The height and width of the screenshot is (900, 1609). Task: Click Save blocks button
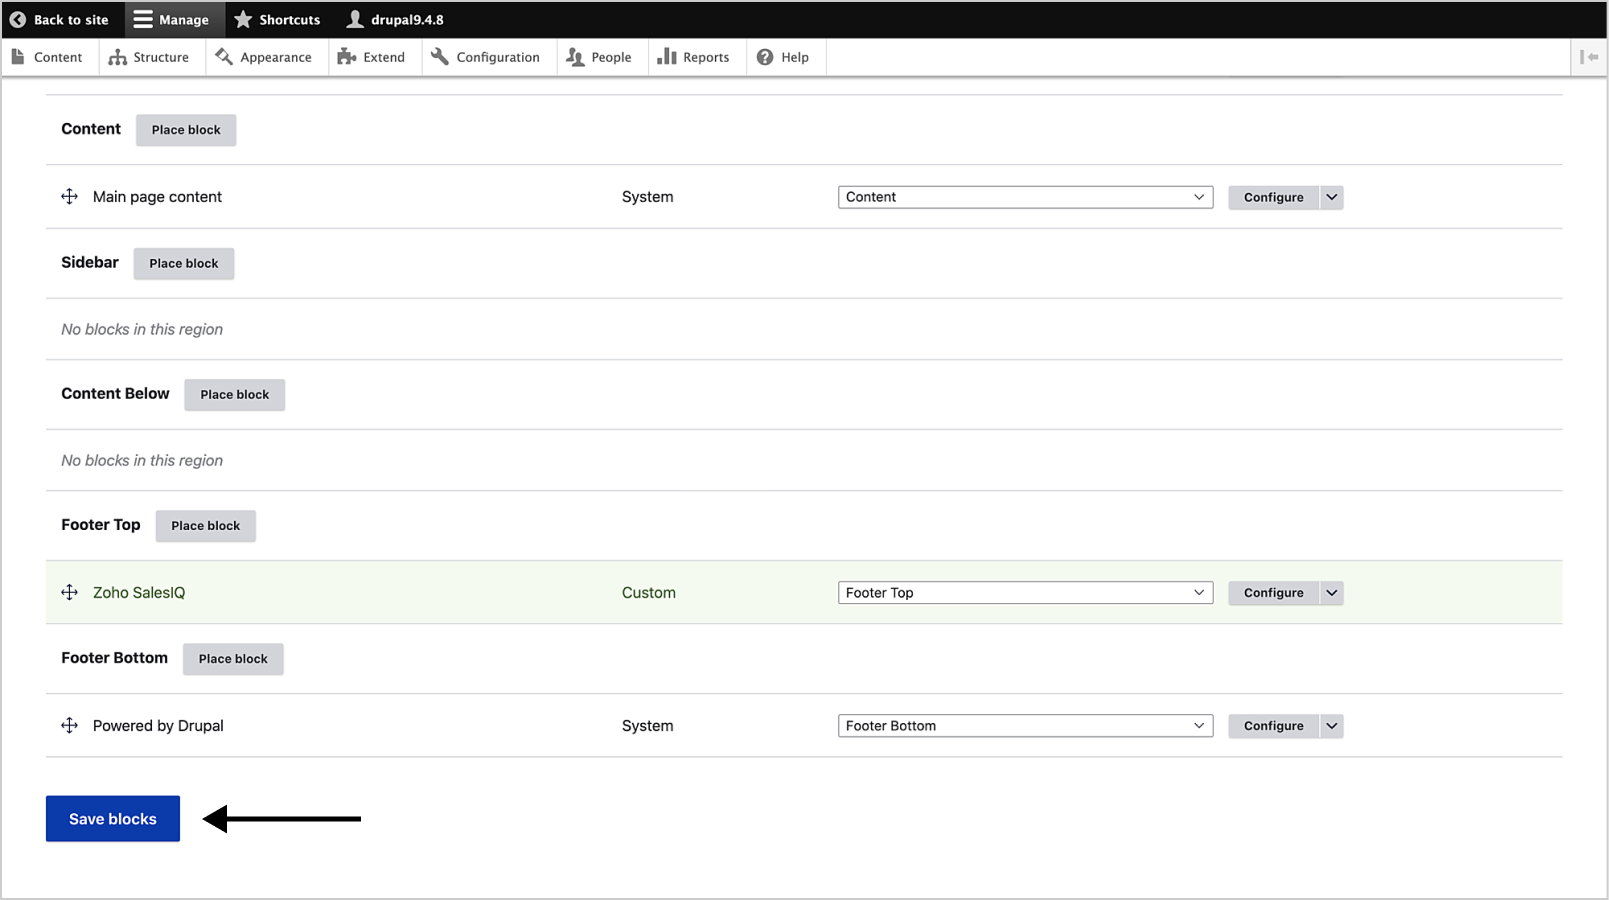pos(113,819)
